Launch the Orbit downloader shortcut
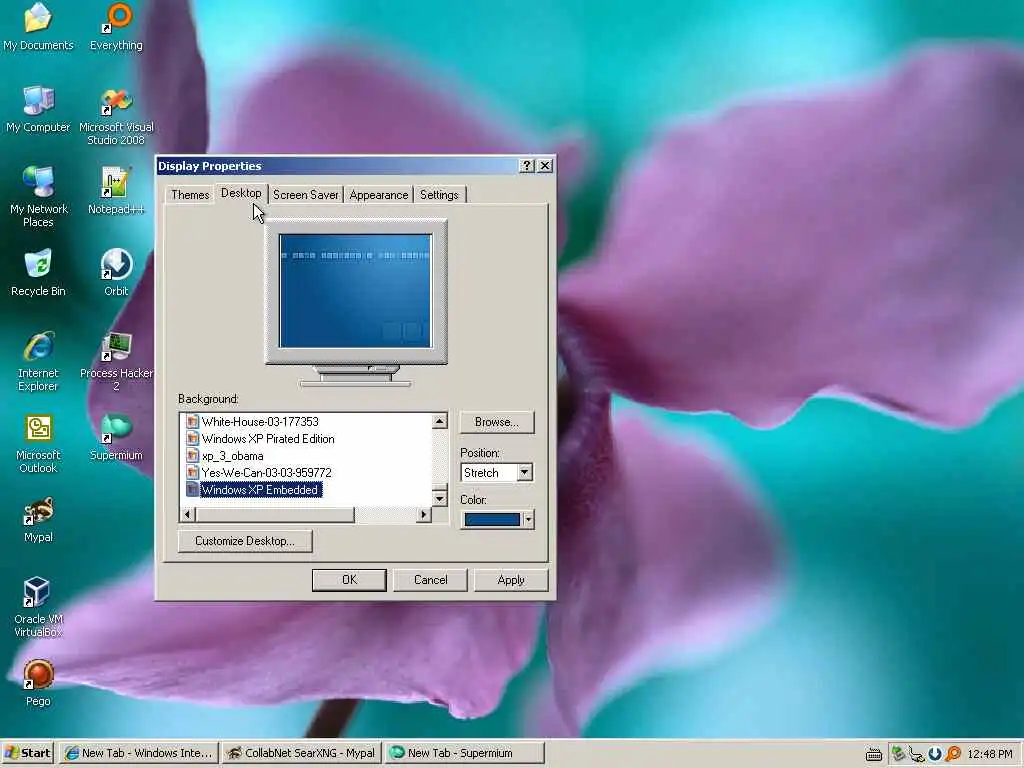 click(x=116, y=273)
